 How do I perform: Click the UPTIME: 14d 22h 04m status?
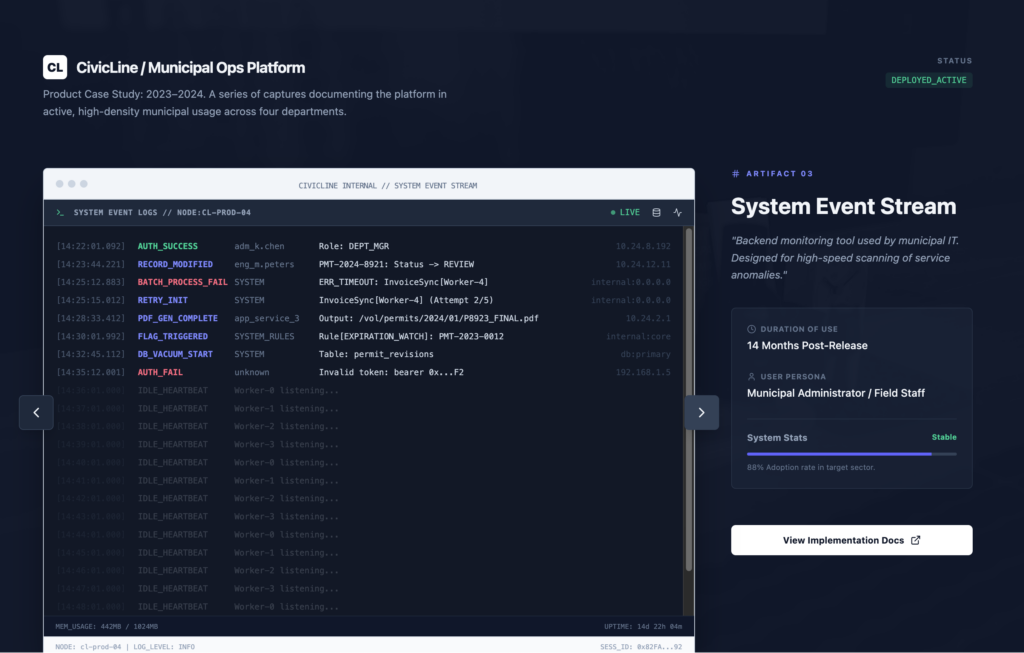pos(643,626)
